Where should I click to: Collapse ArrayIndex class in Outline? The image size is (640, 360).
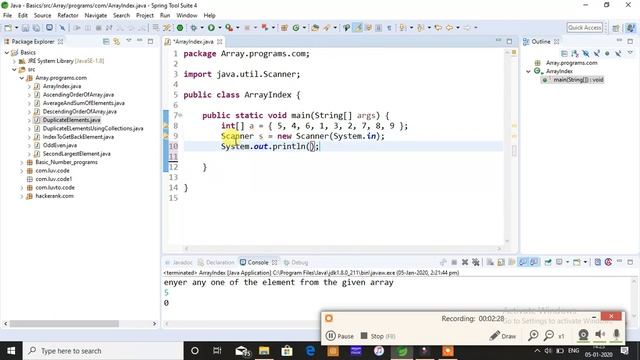coord(528,71)
